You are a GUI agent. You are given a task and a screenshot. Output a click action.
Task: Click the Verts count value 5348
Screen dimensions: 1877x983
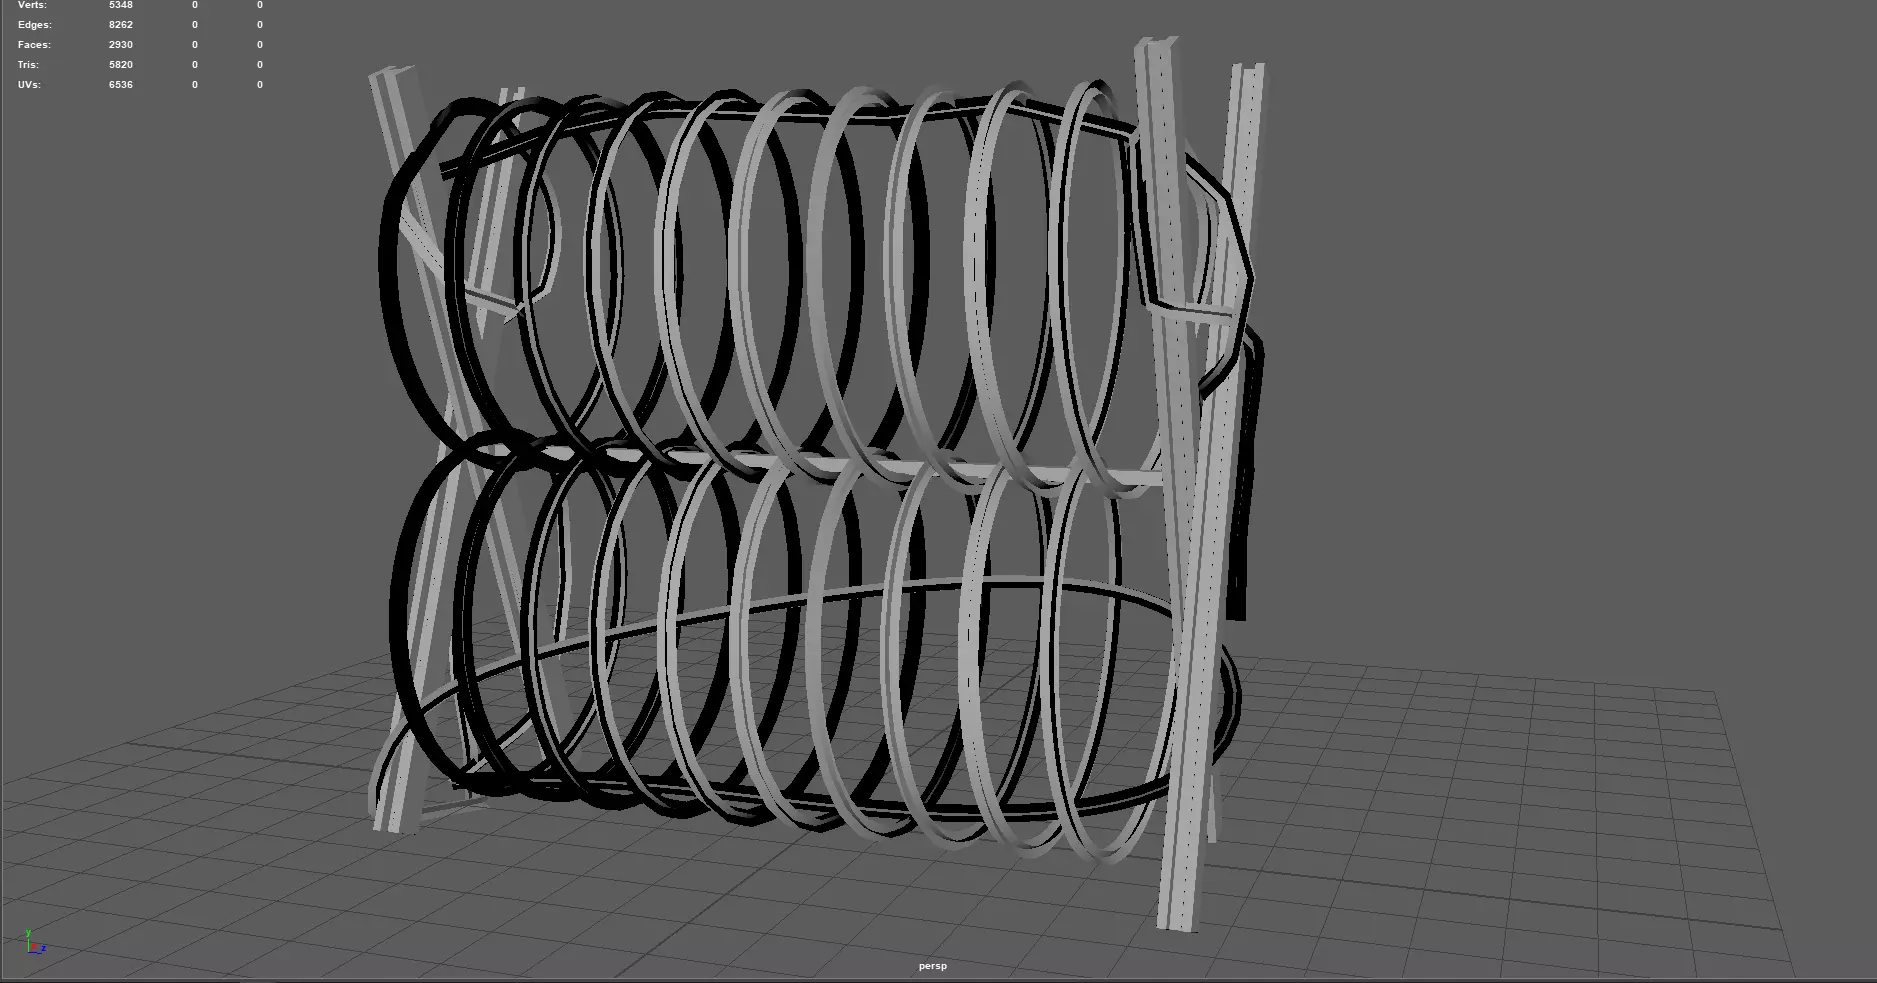(x=120, y=5)
